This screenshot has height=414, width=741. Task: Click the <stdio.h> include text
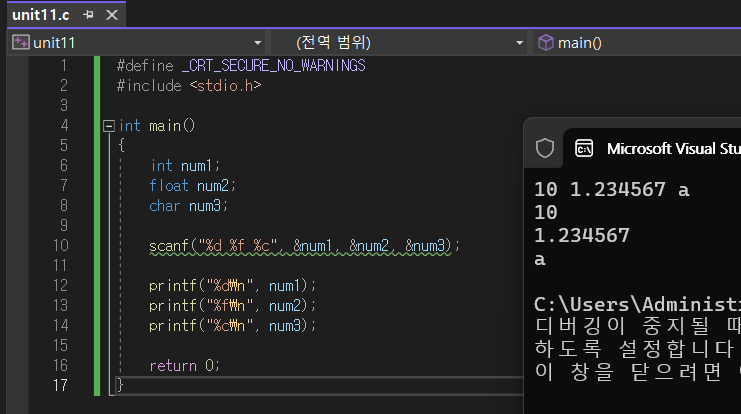(225, 86)
